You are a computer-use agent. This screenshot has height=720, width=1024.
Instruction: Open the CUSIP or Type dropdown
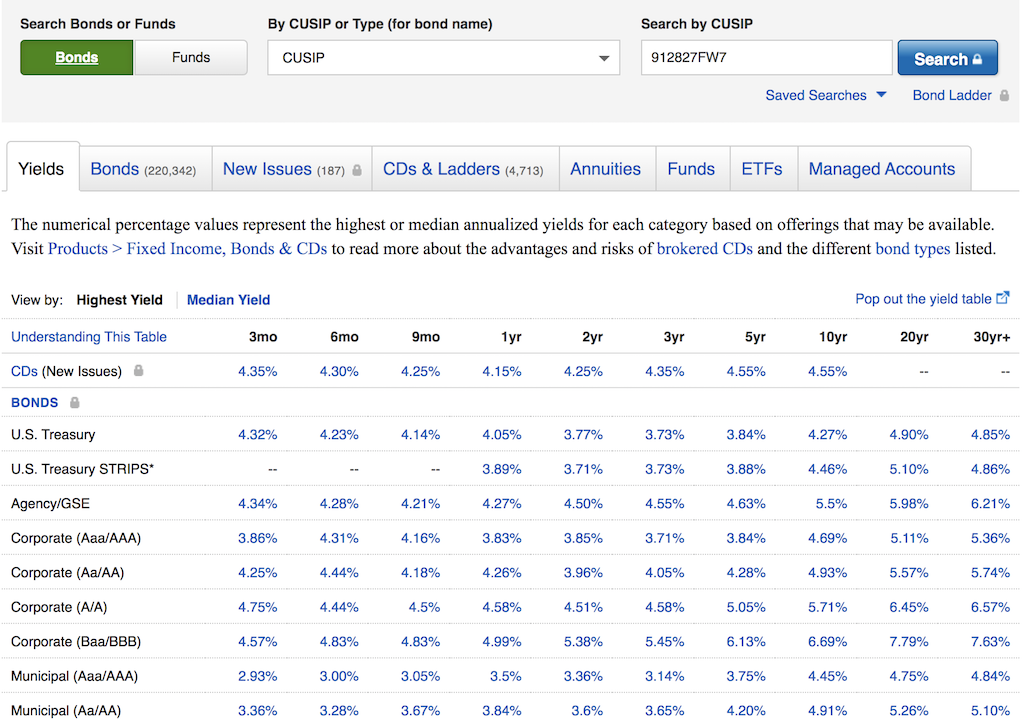443,58
